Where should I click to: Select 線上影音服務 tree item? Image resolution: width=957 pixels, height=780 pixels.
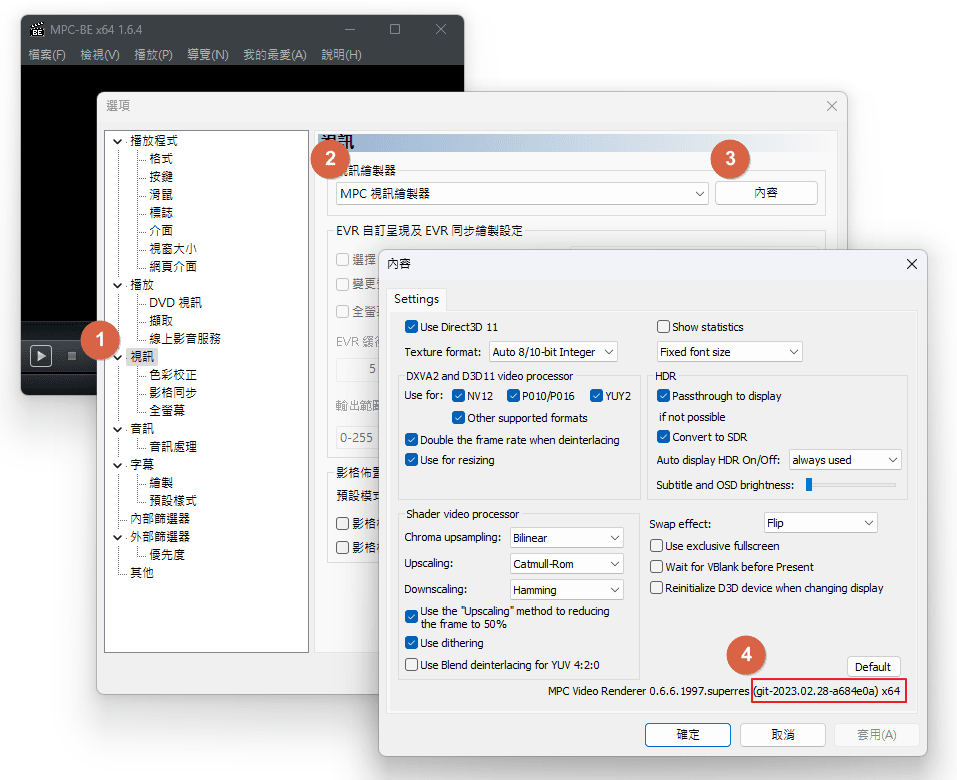pyautogui.click(x=185, y=339)
